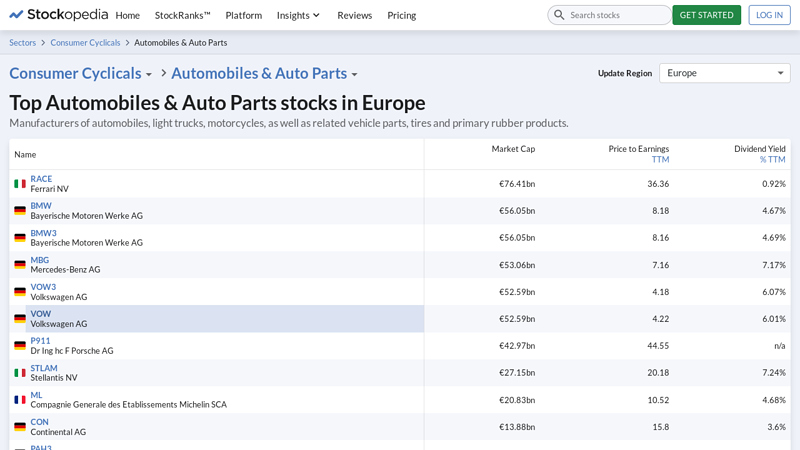Click the Germany flag beside Porsche P911
The image size is (800, 450).
pos(20,345)
